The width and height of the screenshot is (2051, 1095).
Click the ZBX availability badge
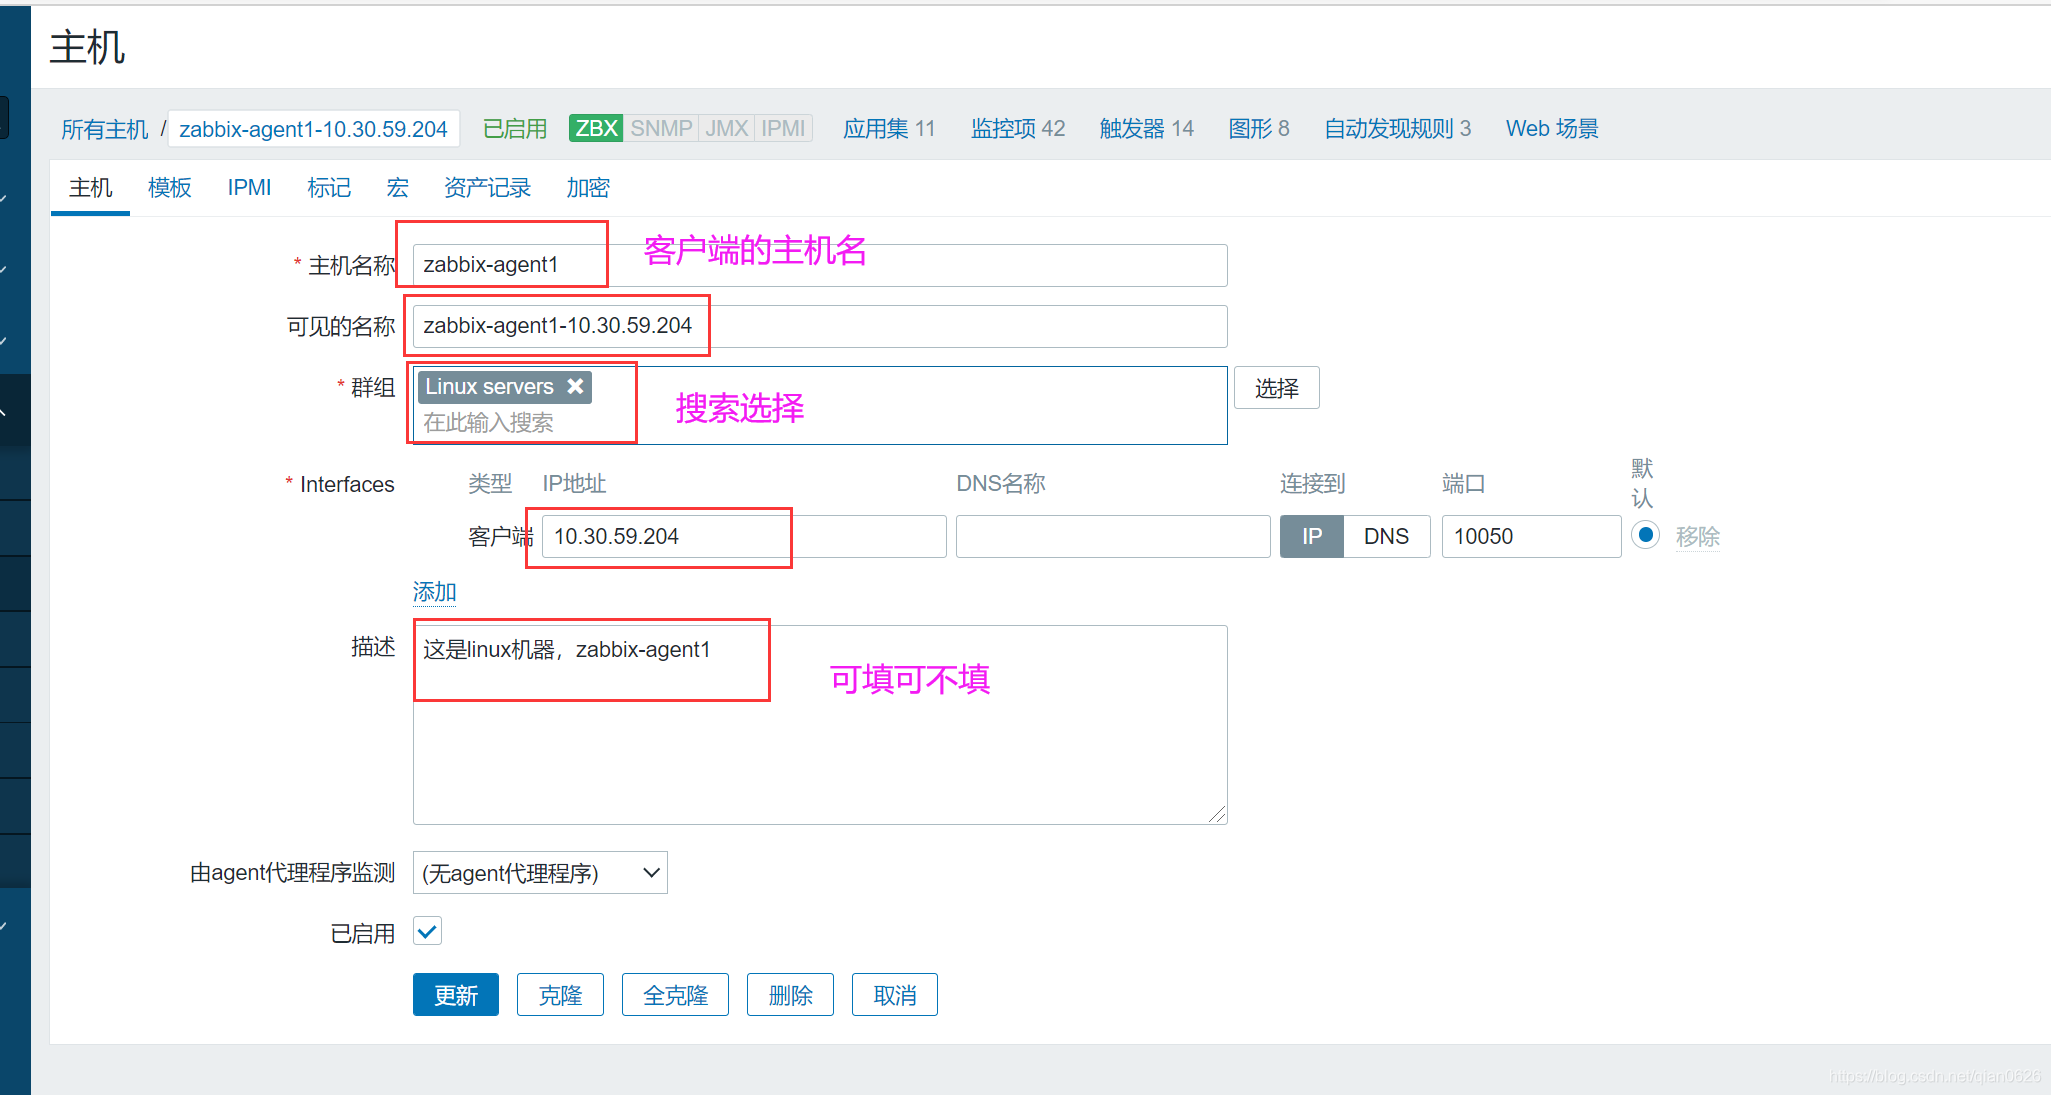(596, 128)
